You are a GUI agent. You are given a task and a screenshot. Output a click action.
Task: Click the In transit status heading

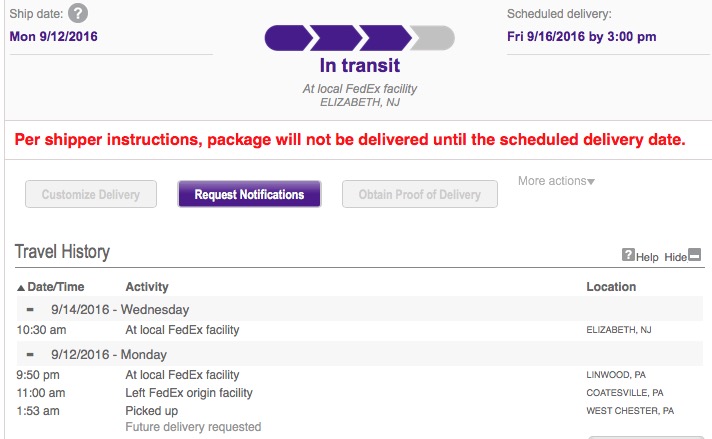point(360,65)
